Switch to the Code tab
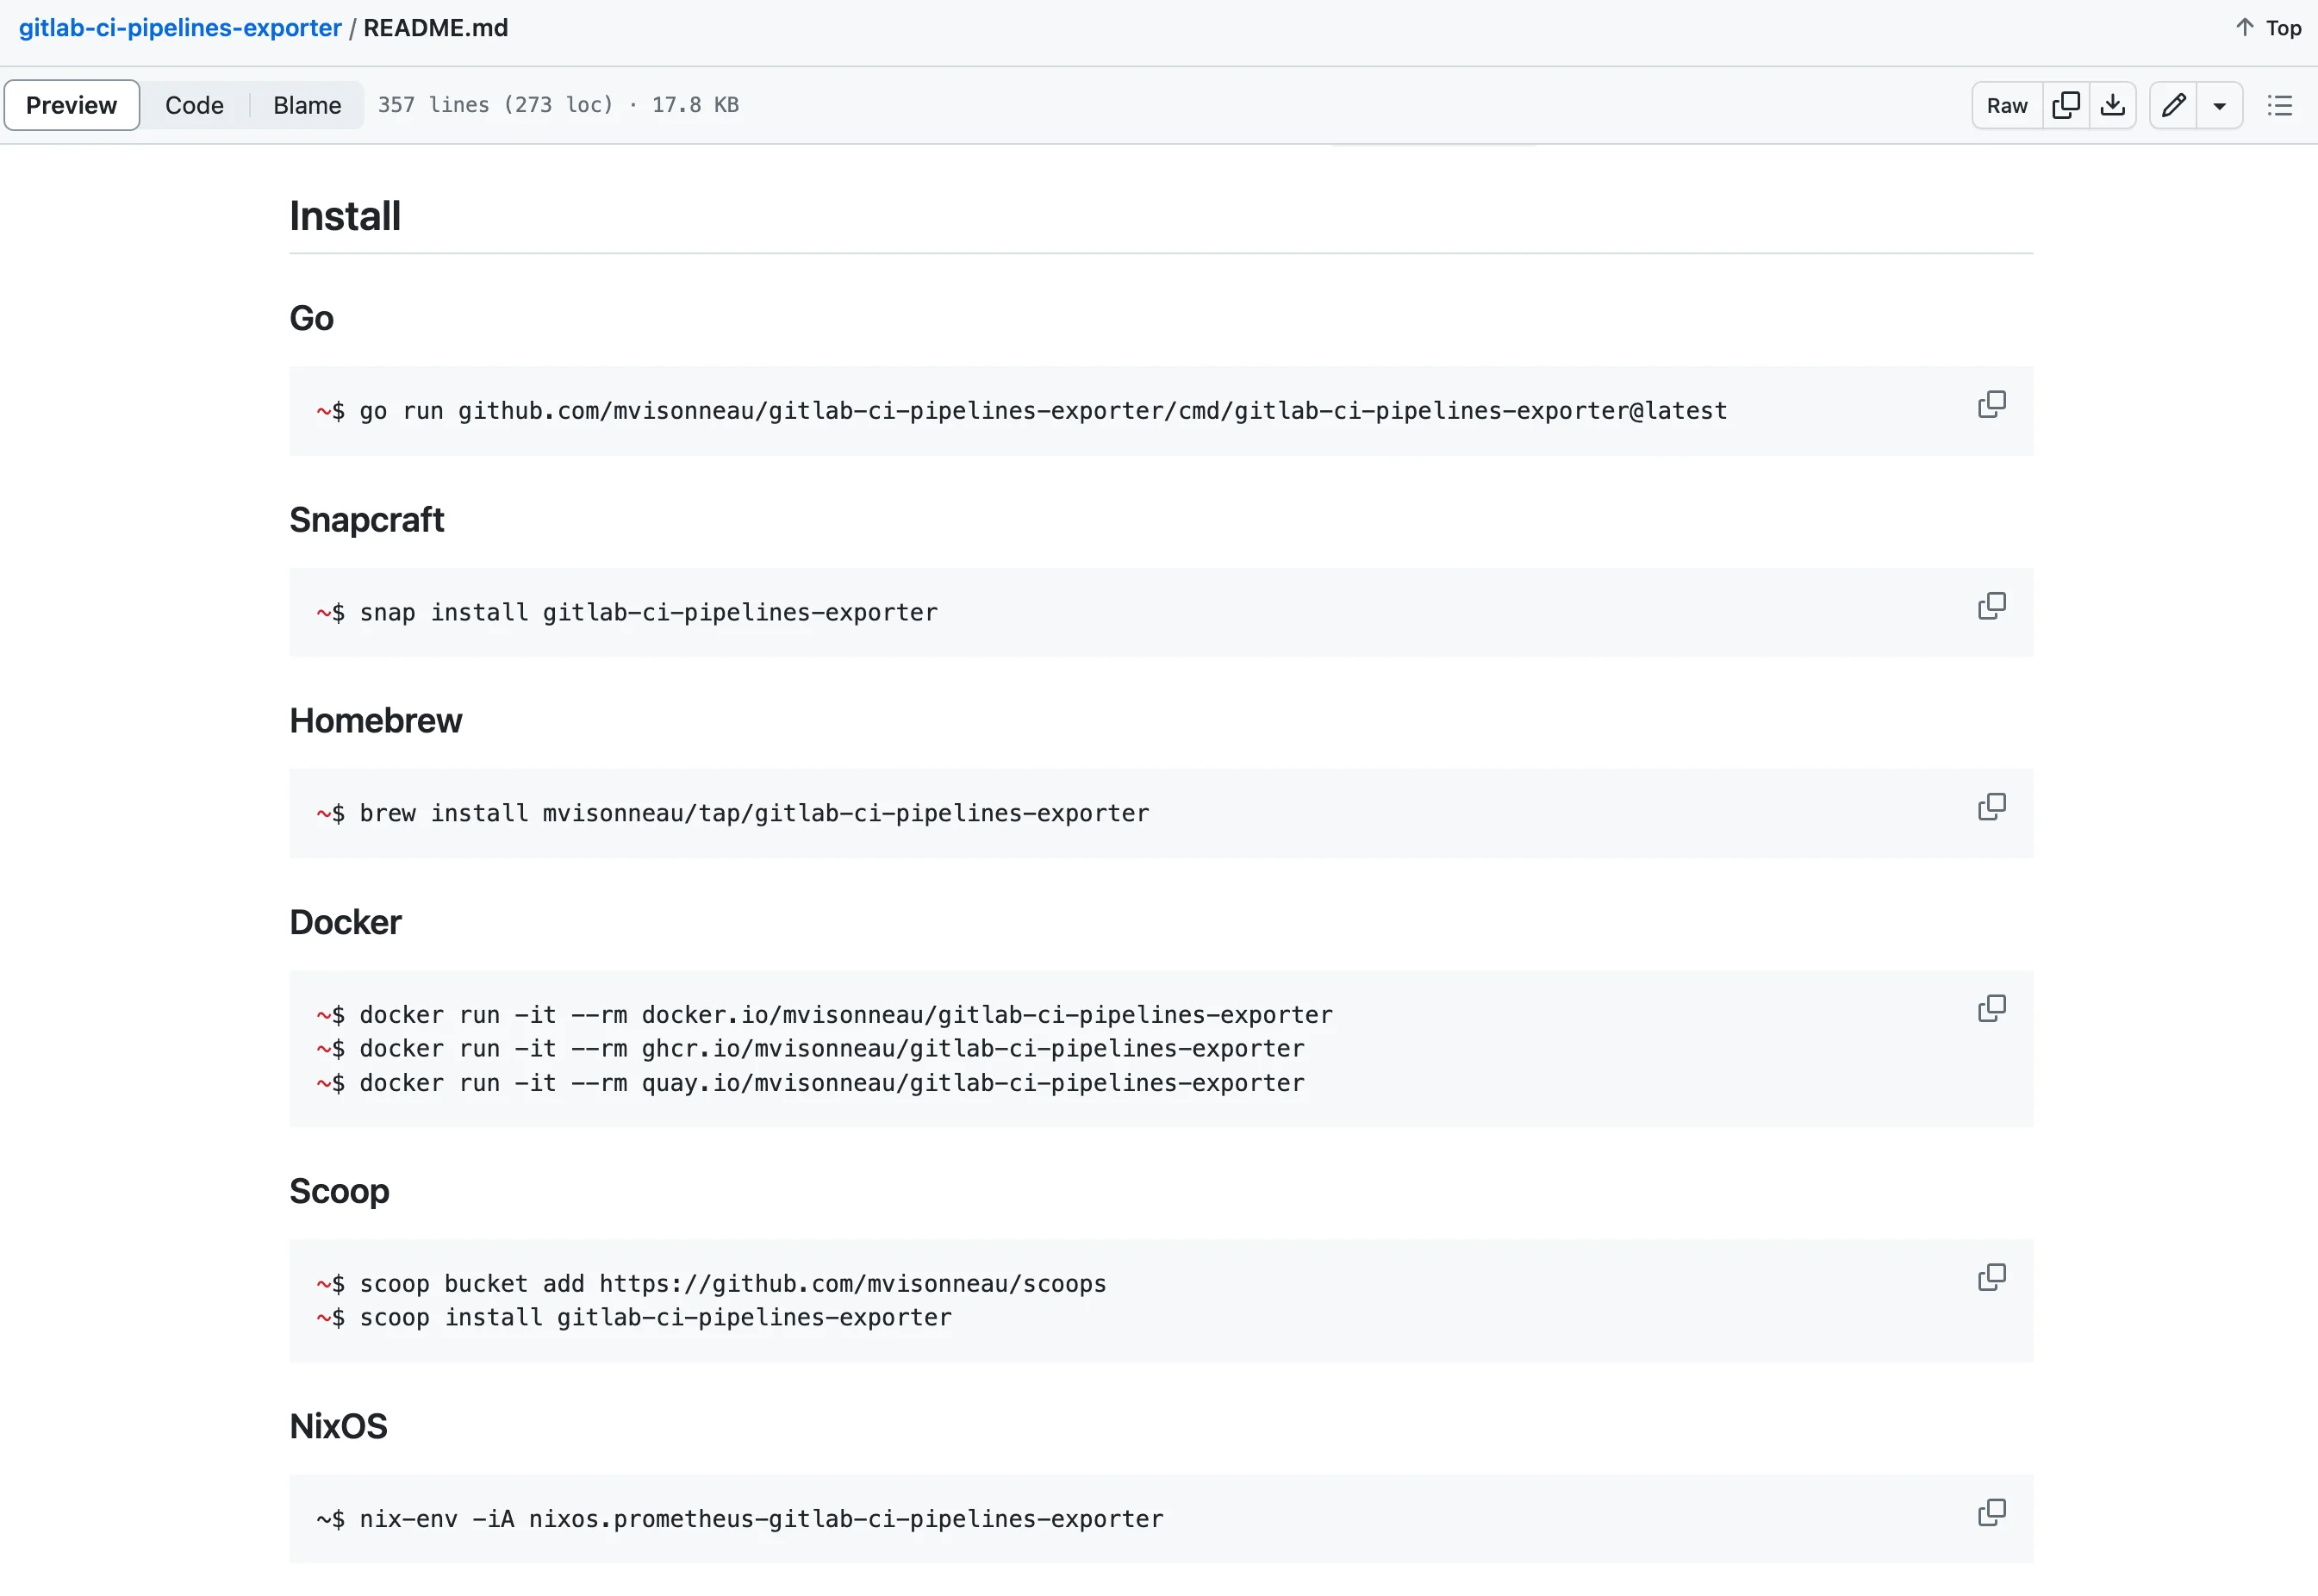The image size is (2318, 1596). pyautogui.click(x=194, y=105)
